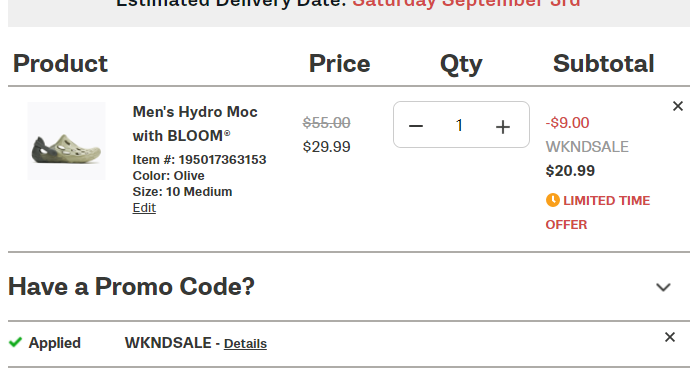
Task: Click the $20.99 subtotal amount
Action: click(x=570, y=171)
